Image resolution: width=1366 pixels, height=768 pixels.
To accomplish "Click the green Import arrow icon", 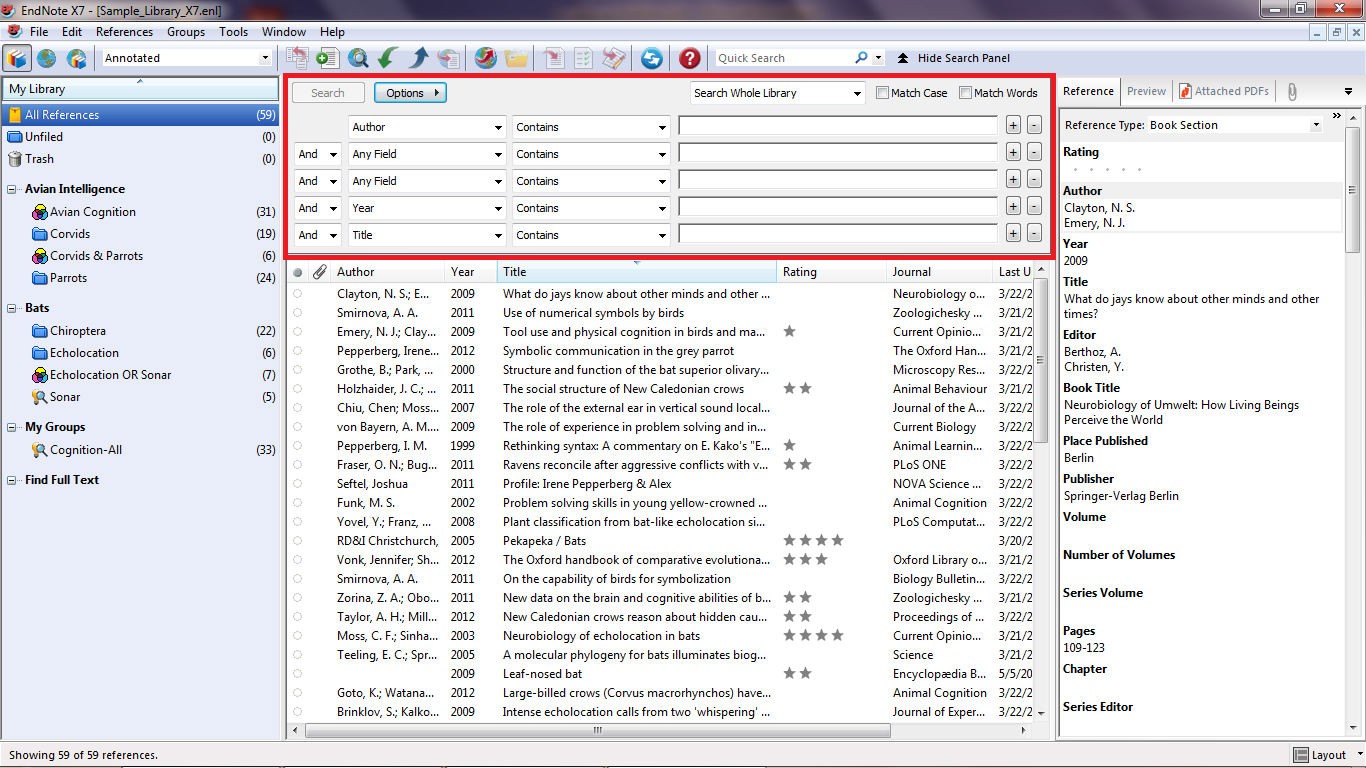I will coord(388,58).
